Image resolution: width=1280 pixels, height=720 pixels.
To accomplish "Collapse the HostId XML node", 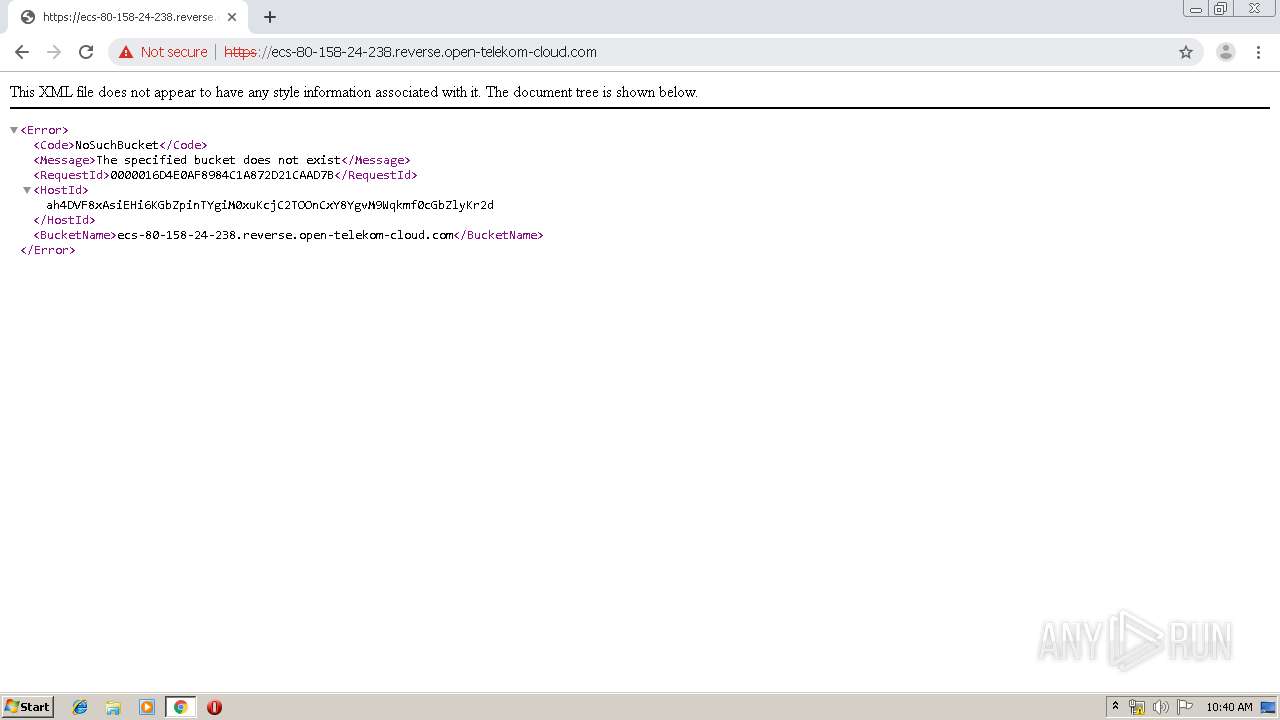I will coord(27,190).
